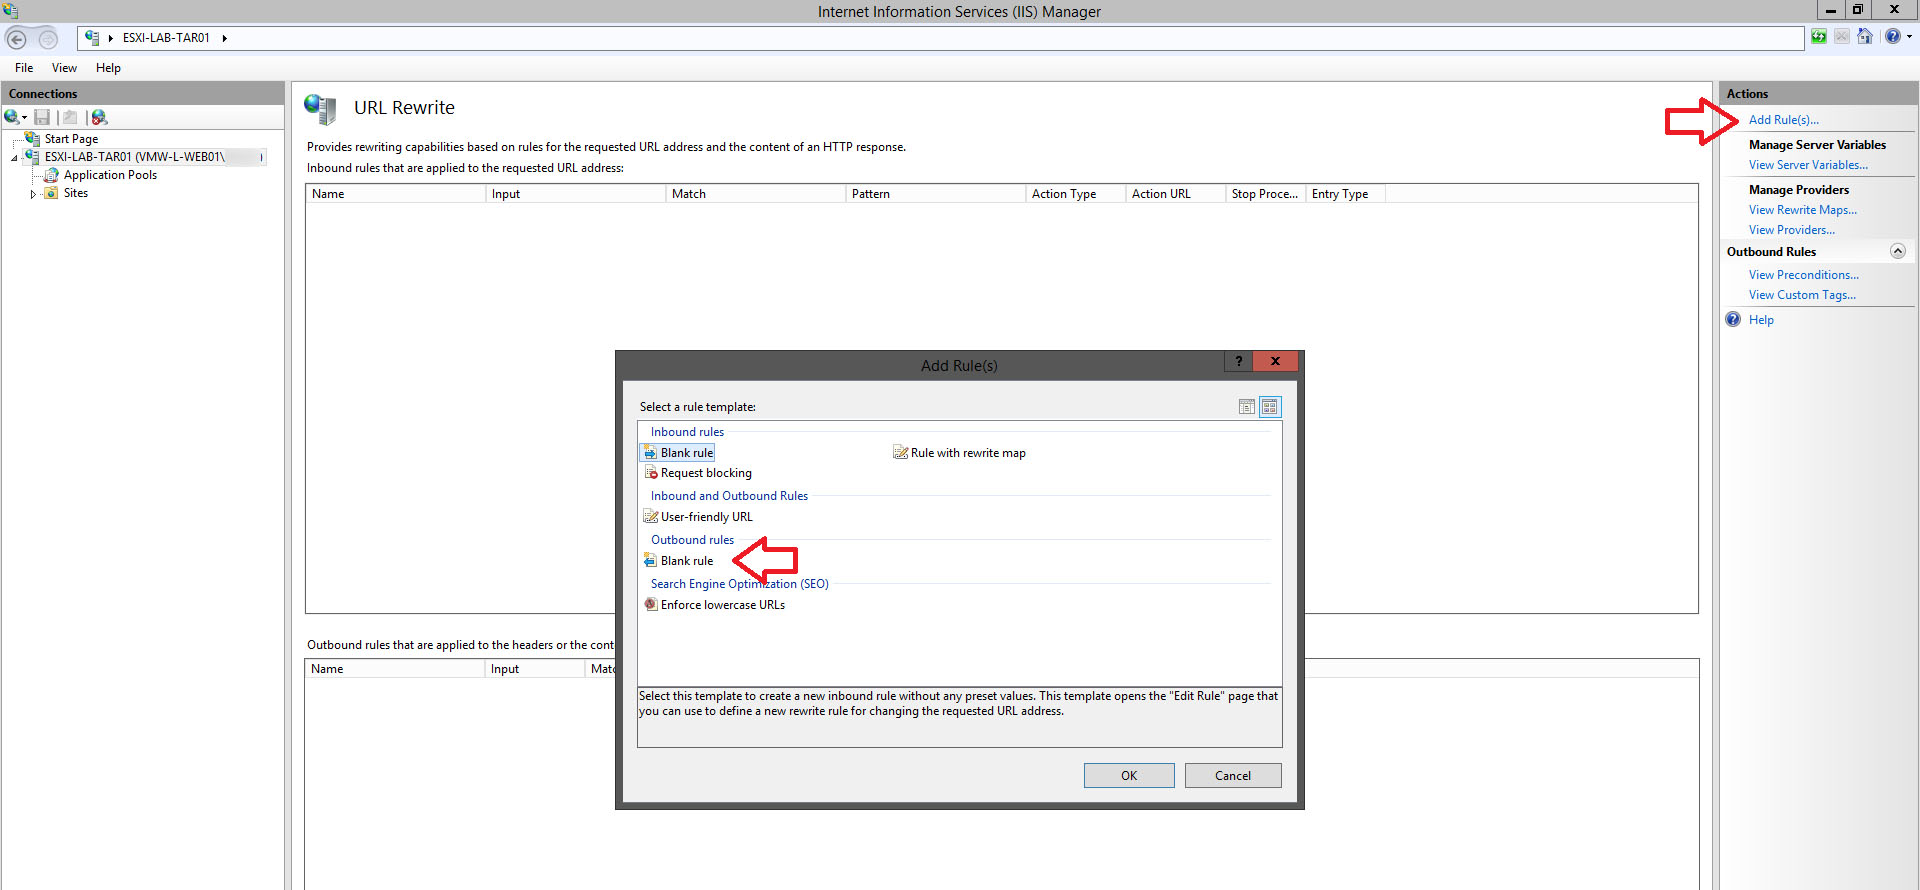The height and width of the screenshot is (890, 1920).
Task: Click the Entry Type column header
Action: [x=1346, y=194]
